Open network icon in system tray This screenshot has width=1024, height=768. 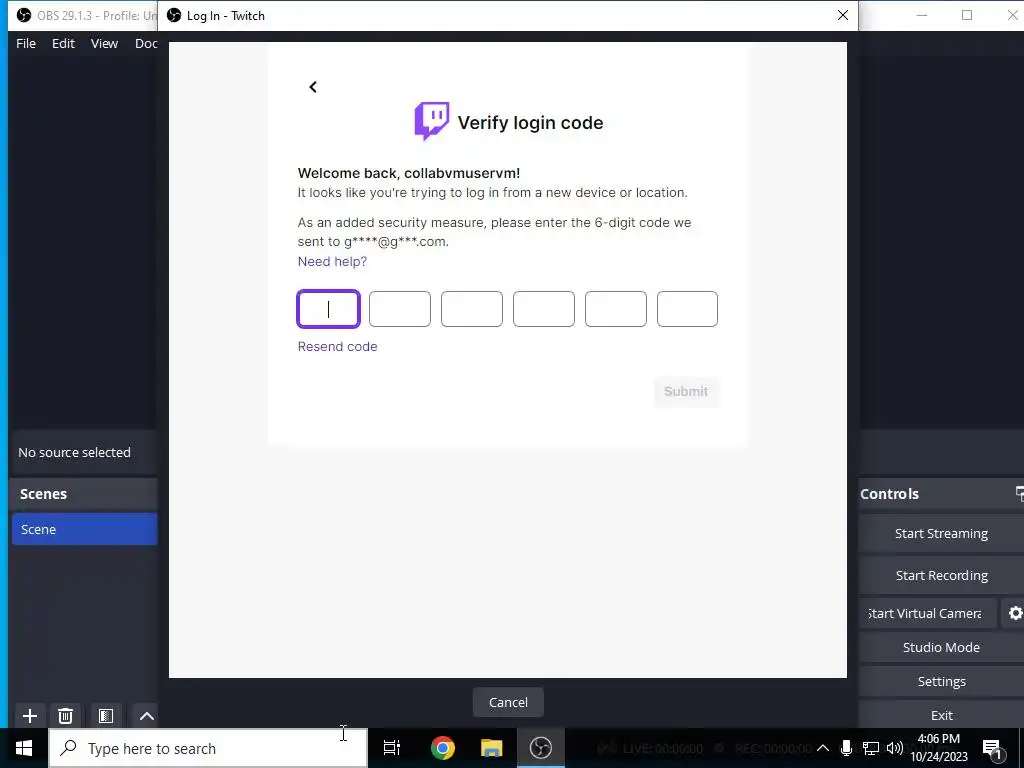pyautogui.click(x=871, y=748)
